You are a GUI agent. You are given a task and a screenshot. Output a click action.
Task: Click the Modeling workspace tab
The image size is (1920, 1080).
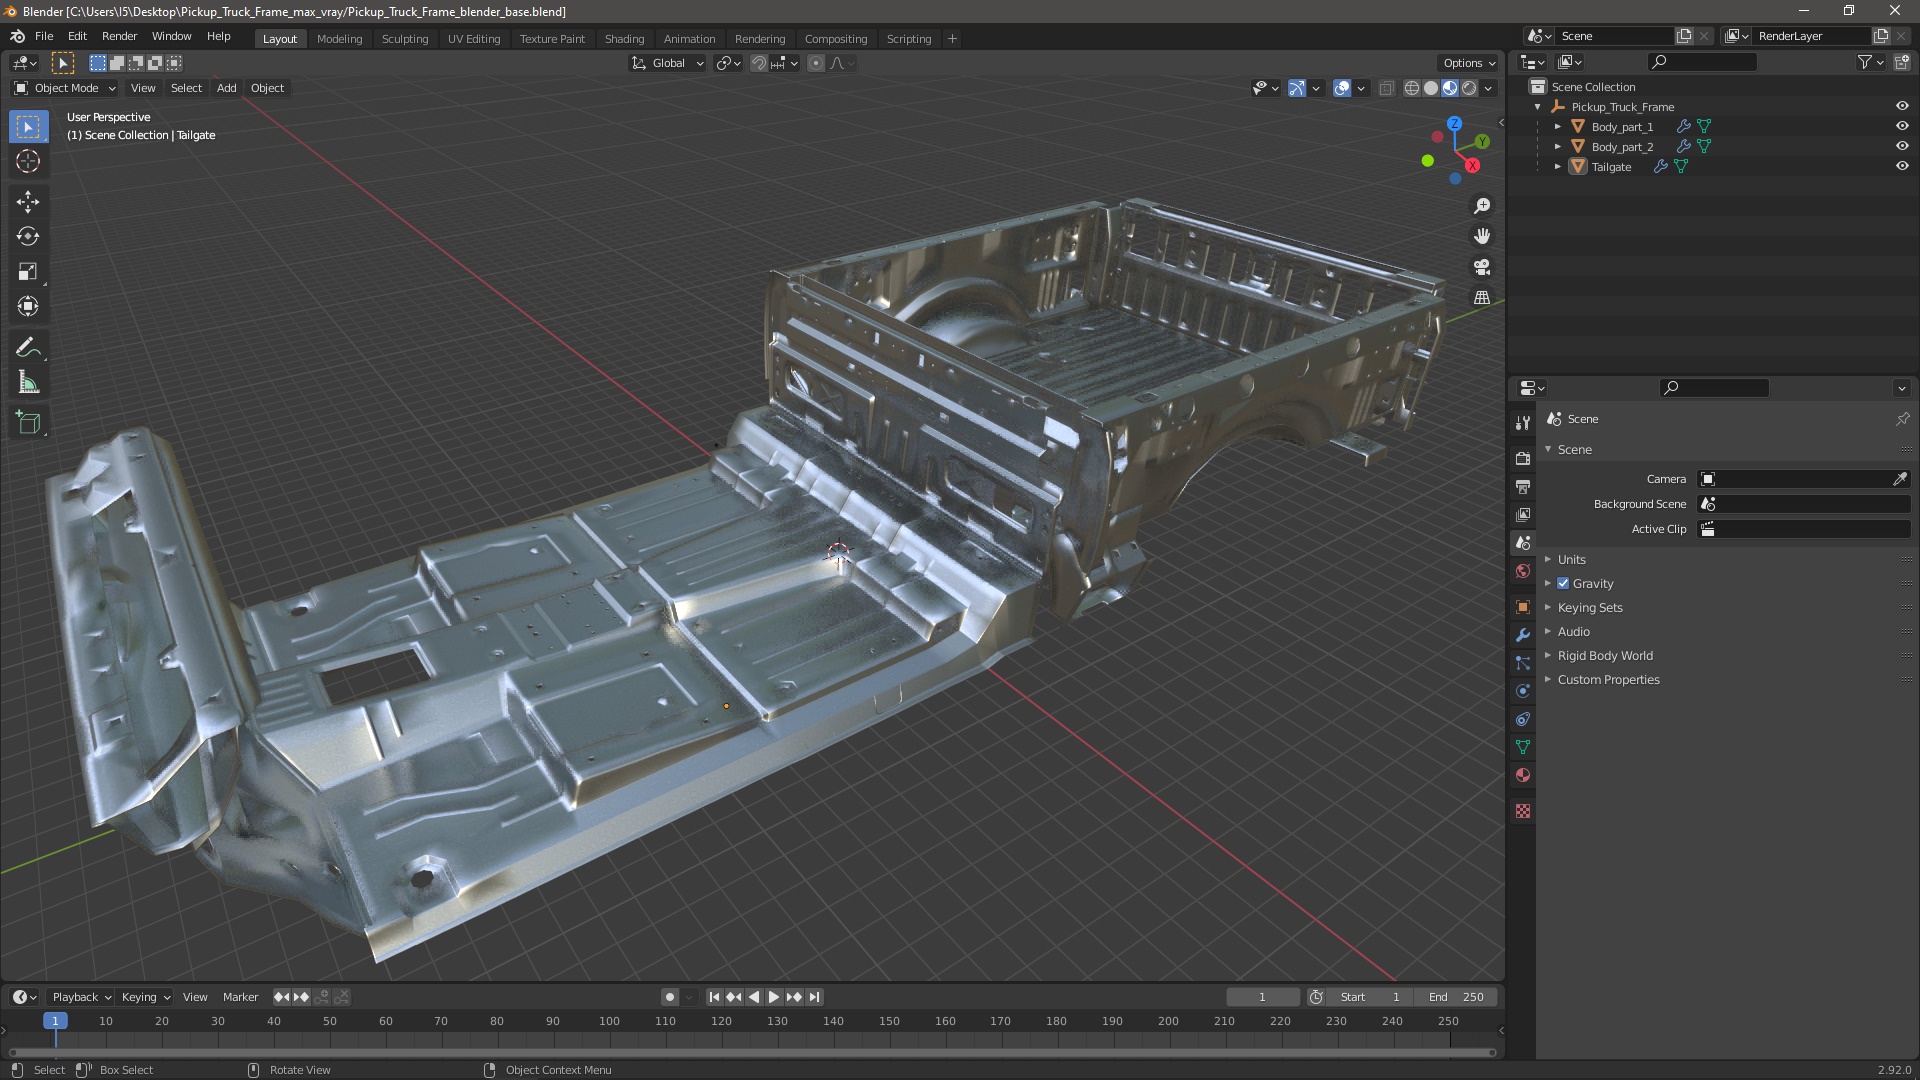[x=339, y=37]
